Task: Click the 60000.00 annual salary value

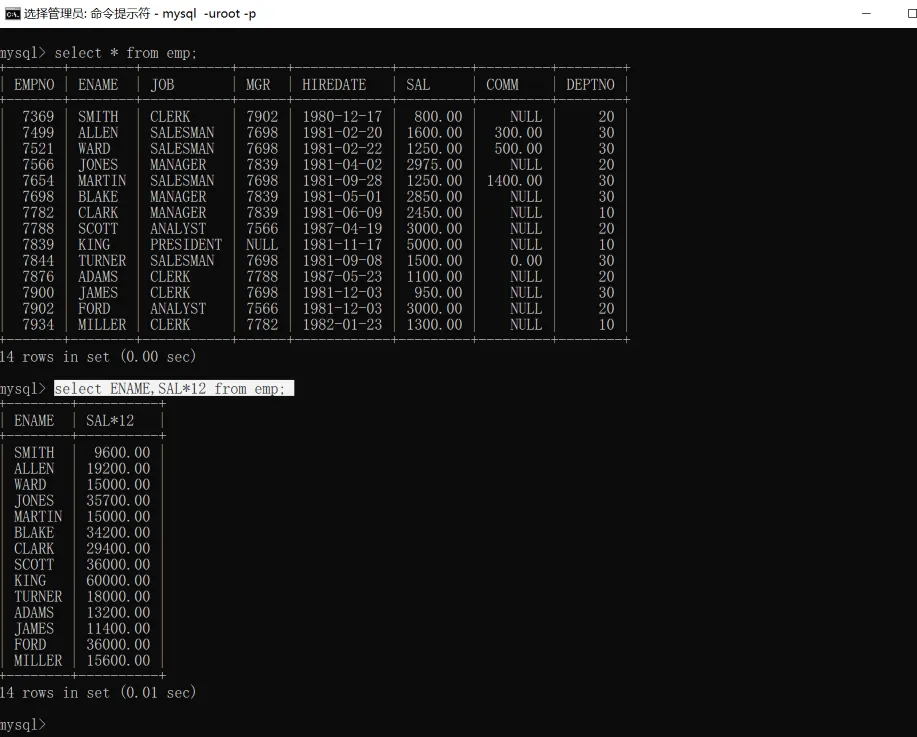Action: (118, 581)
